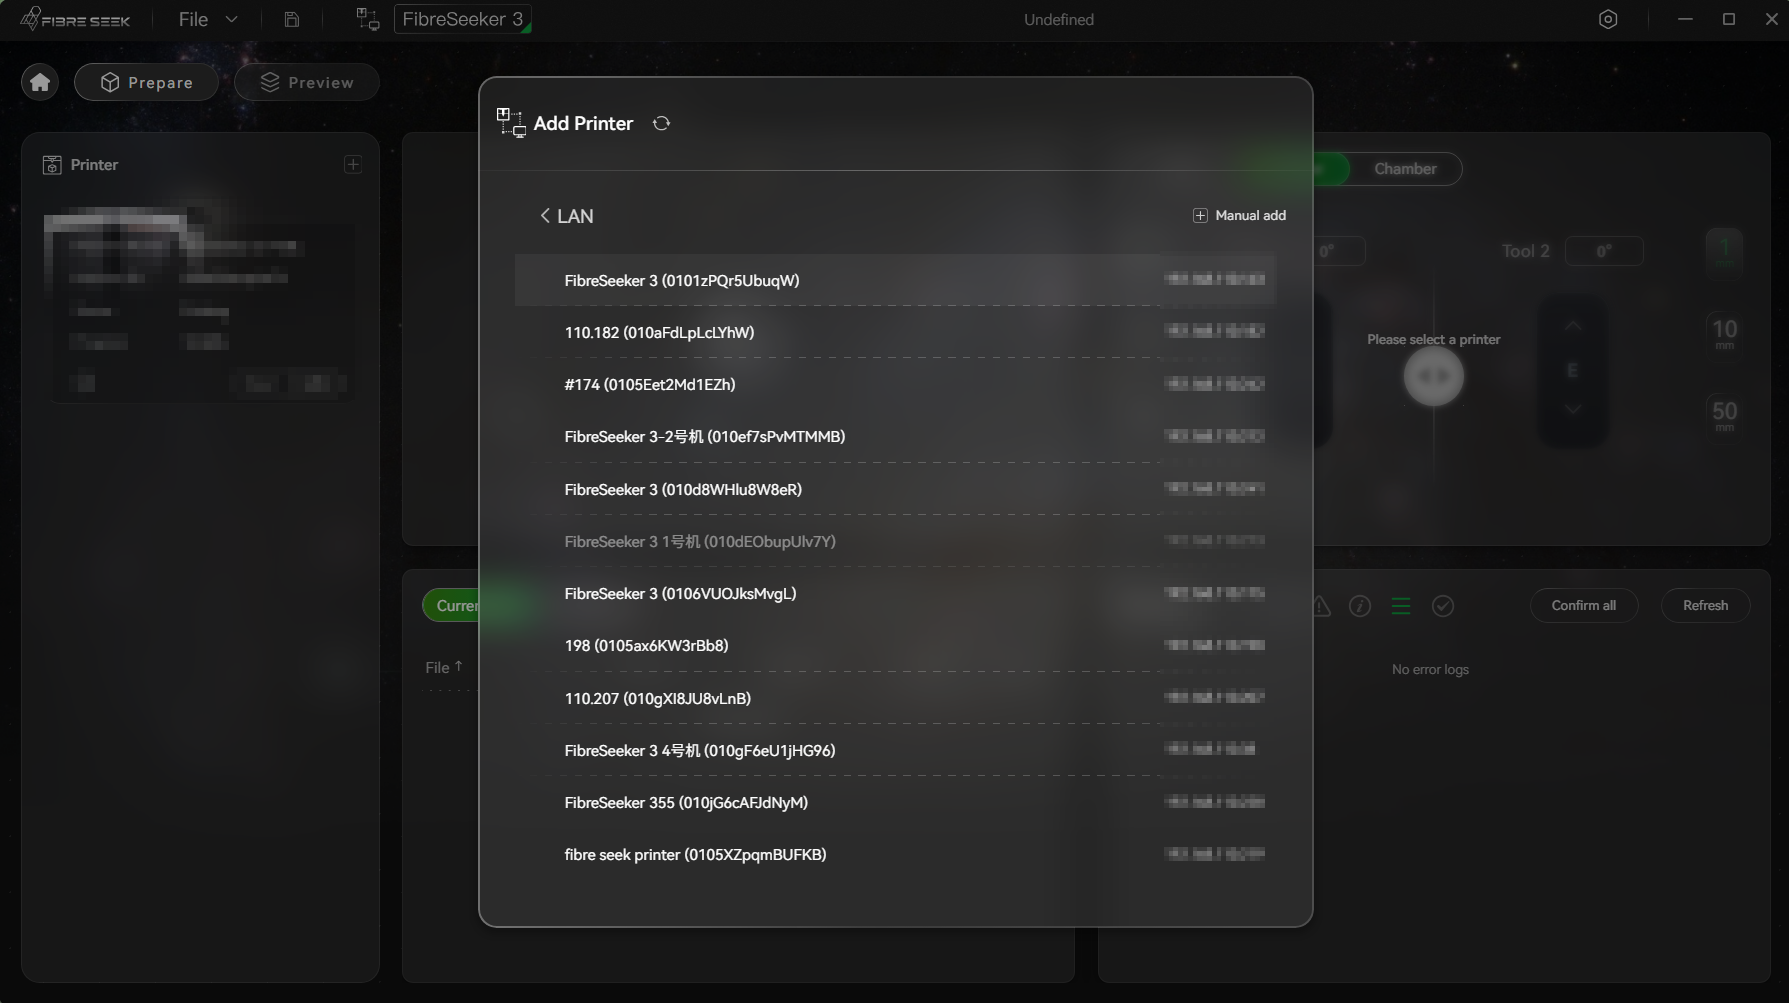Image resolution: width=1789 pixels, height=1003 pixels.
Task: Click the refresh icon beside Add Printer
Action: [x=661, y=123]
